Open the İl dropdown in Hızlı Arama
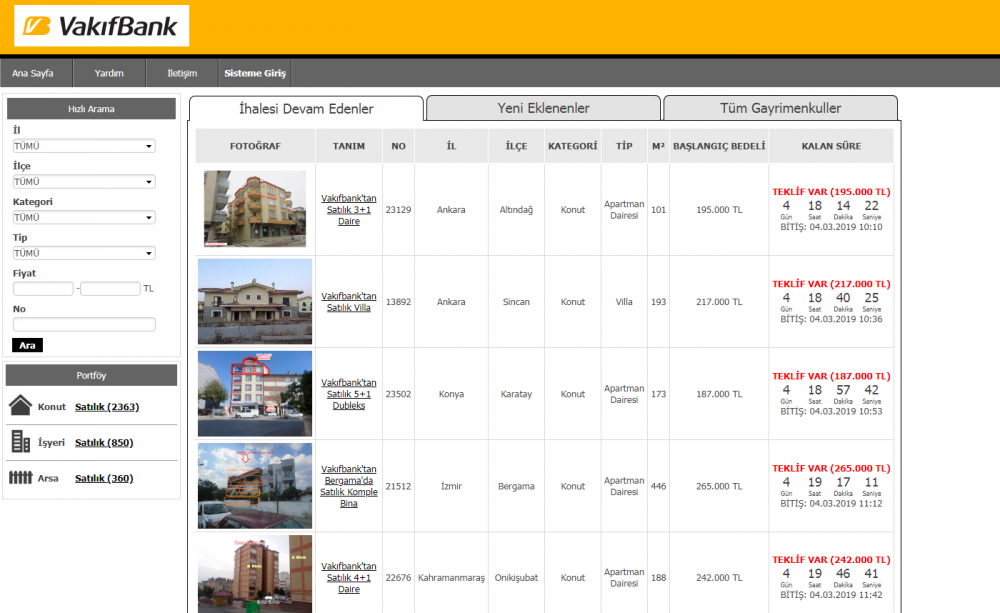This screenshot has height=613, width=1000. 84,146
